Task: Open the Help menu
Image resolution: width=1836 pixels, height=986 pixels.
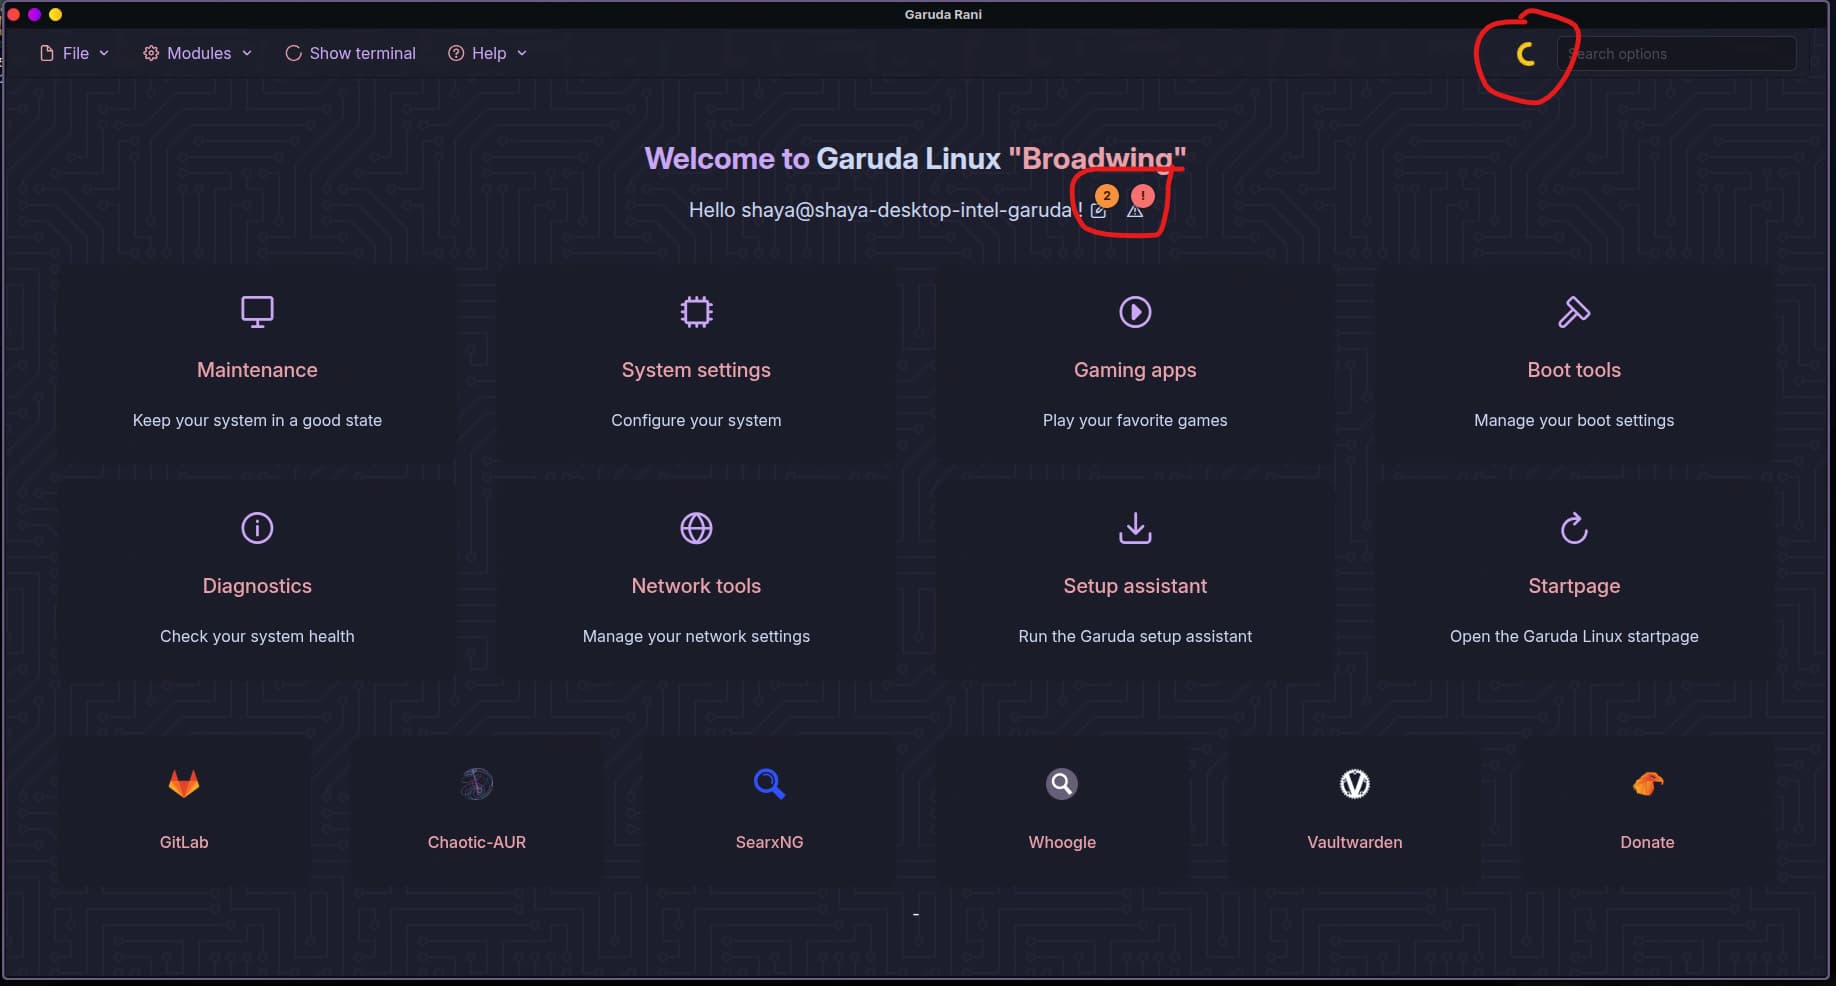Action: pyautogui.click(x=488, y=53)
